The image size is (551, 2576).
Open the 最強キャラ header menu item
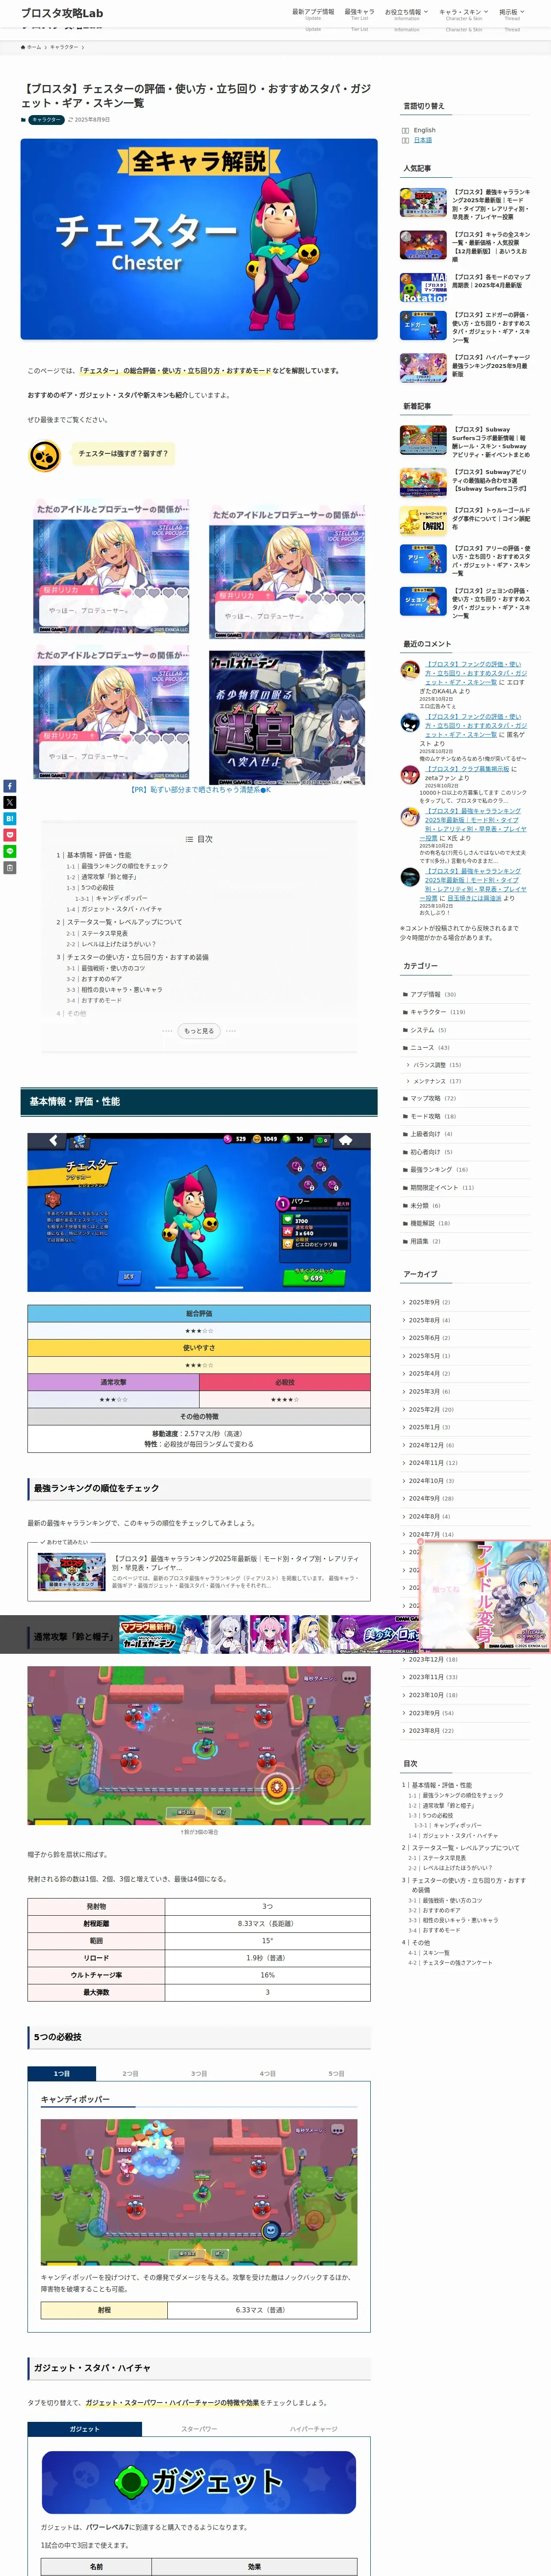[360, 14]
